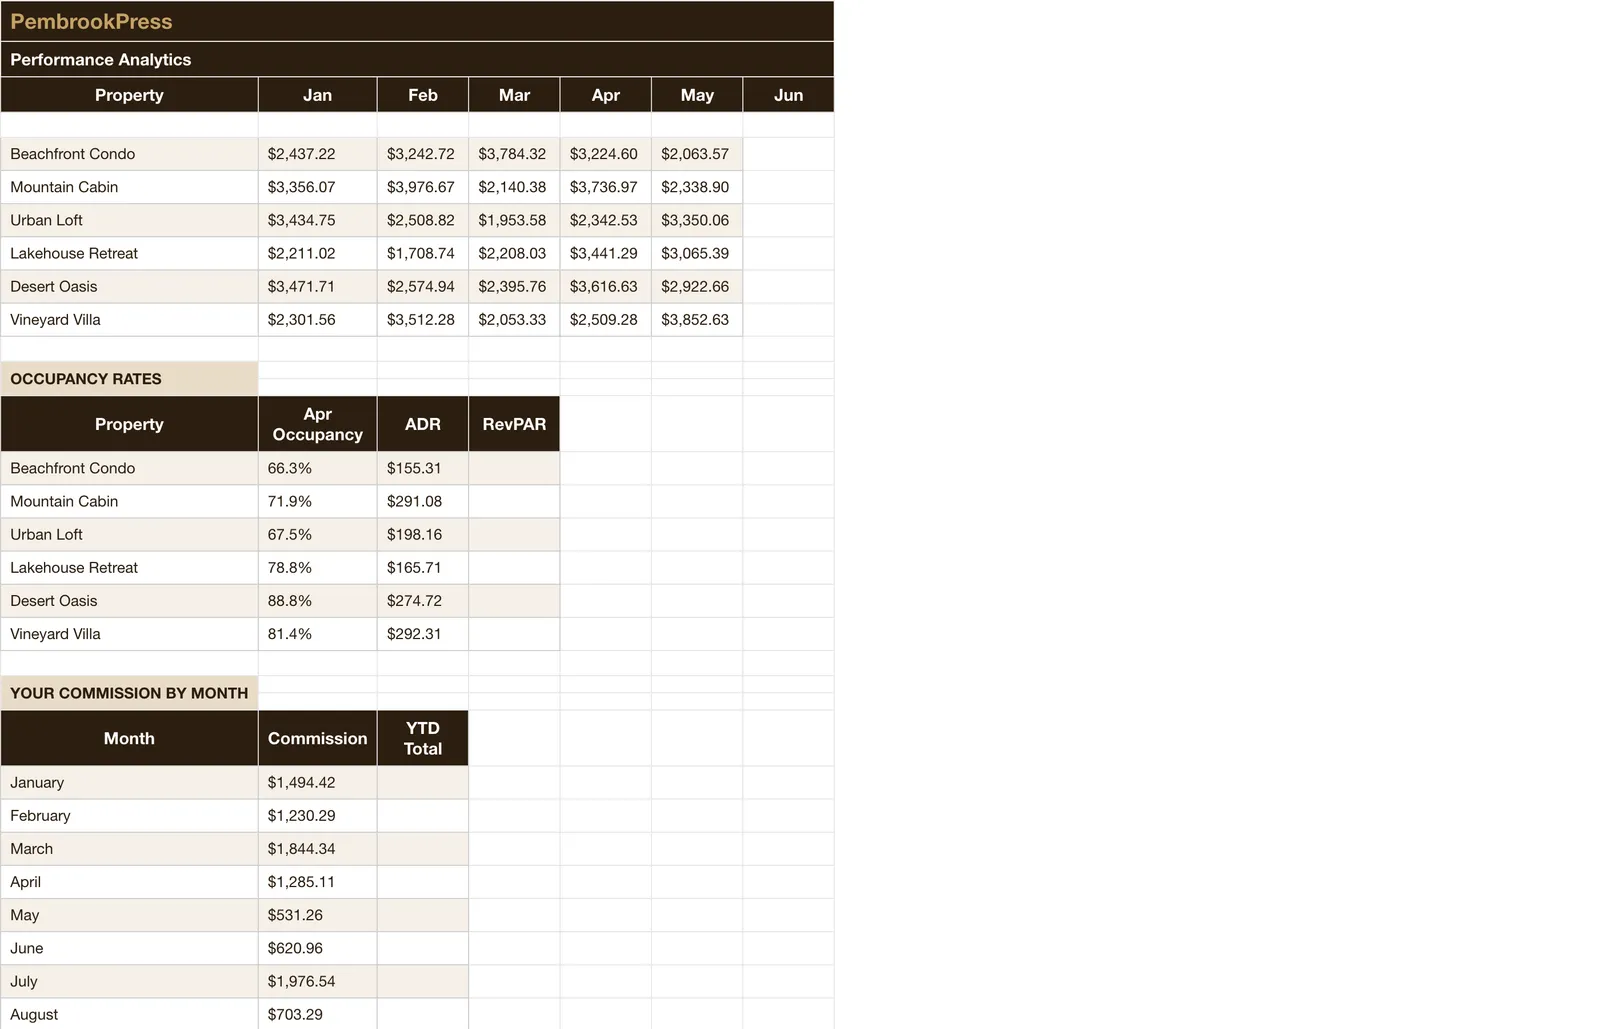Click the August month label cell
The image size is (1600, 1029).
tap(129, 1014)
